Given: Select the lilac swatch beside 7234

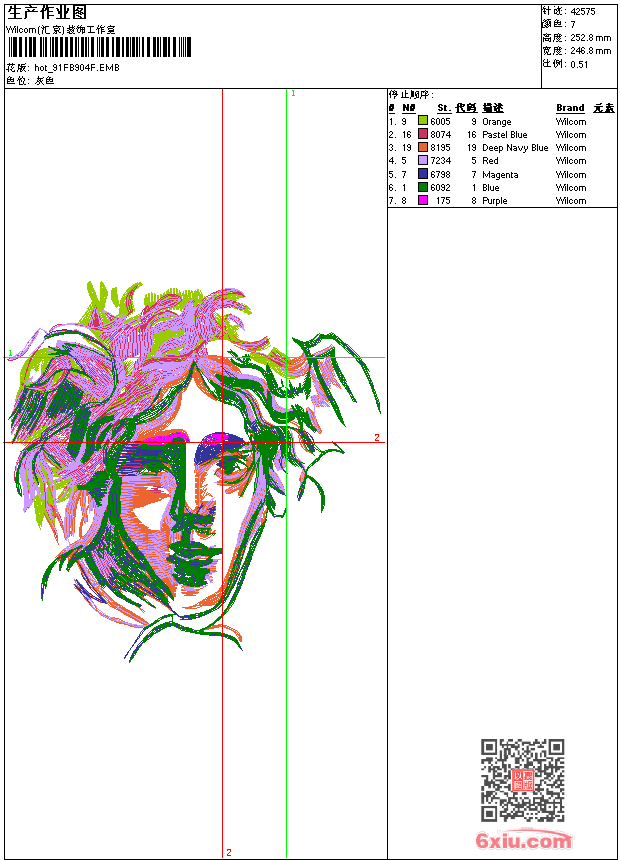Looking at the screenshot, I should click(x=422, y=160).
